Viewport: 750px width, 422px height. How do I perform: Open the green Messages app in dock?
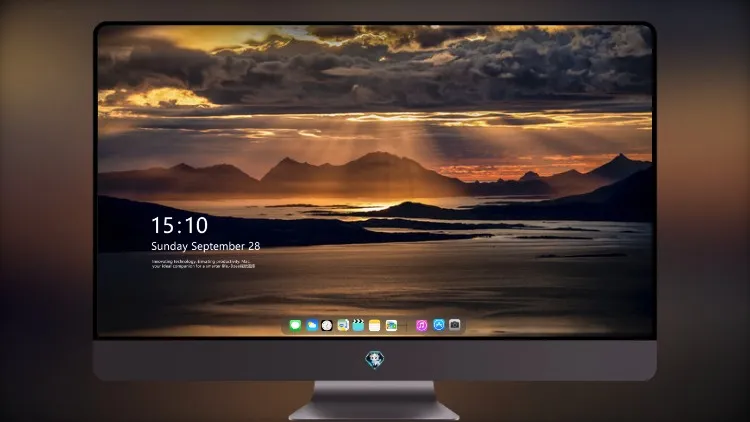295,325
